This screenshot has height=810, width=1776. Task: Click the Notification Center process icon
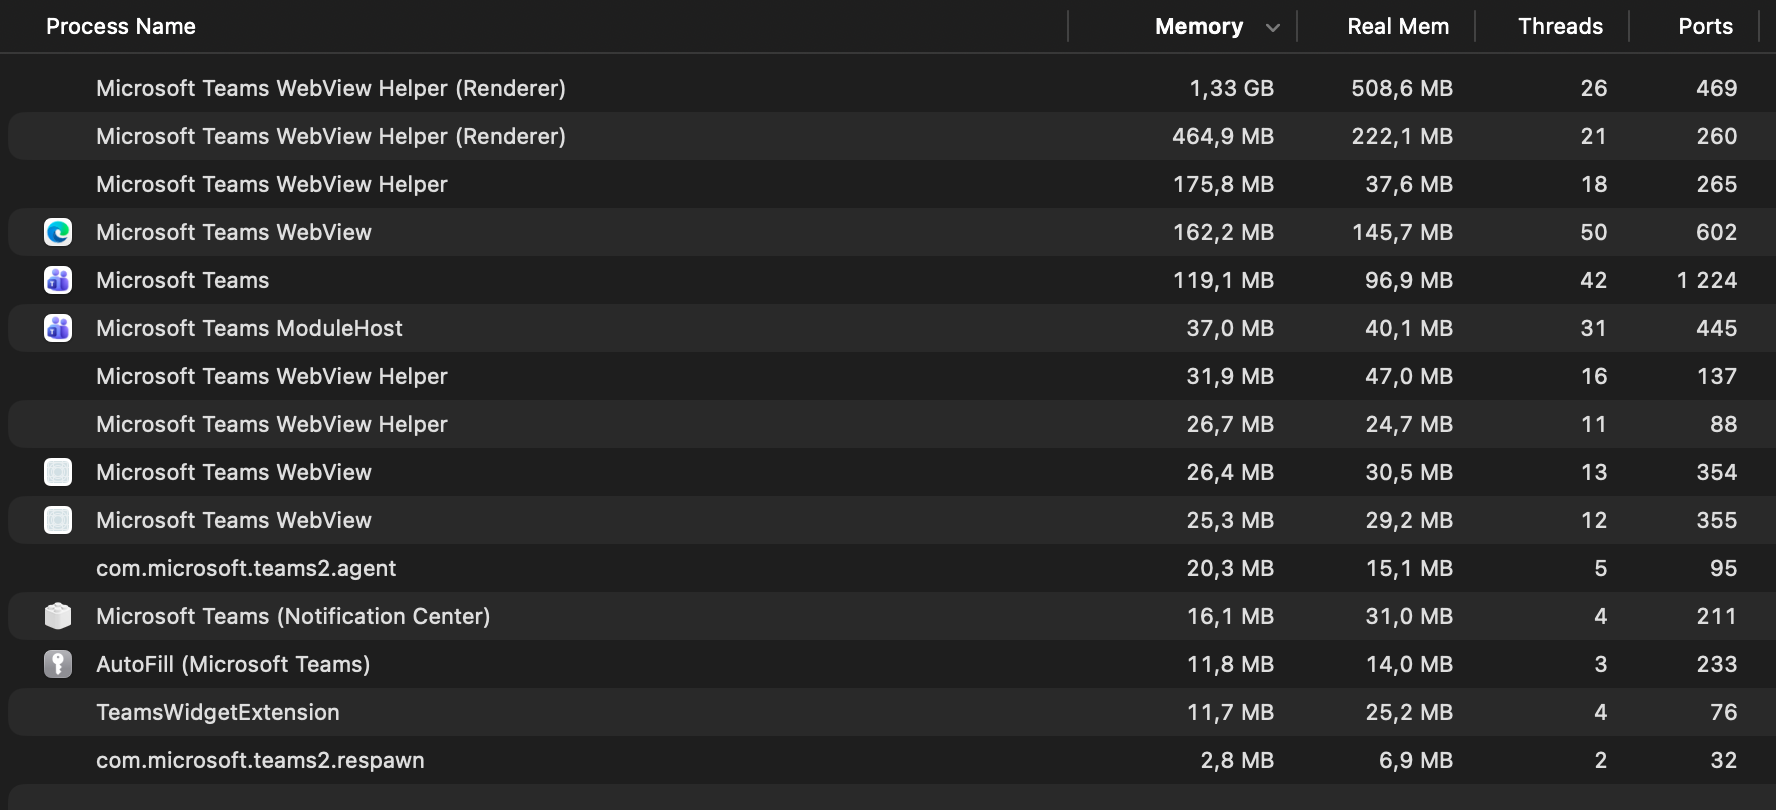click(x=58, y=616)
